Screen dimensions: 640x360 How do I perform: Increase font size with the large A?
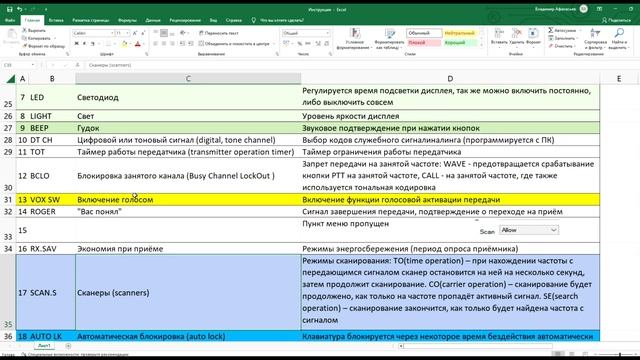135,33
